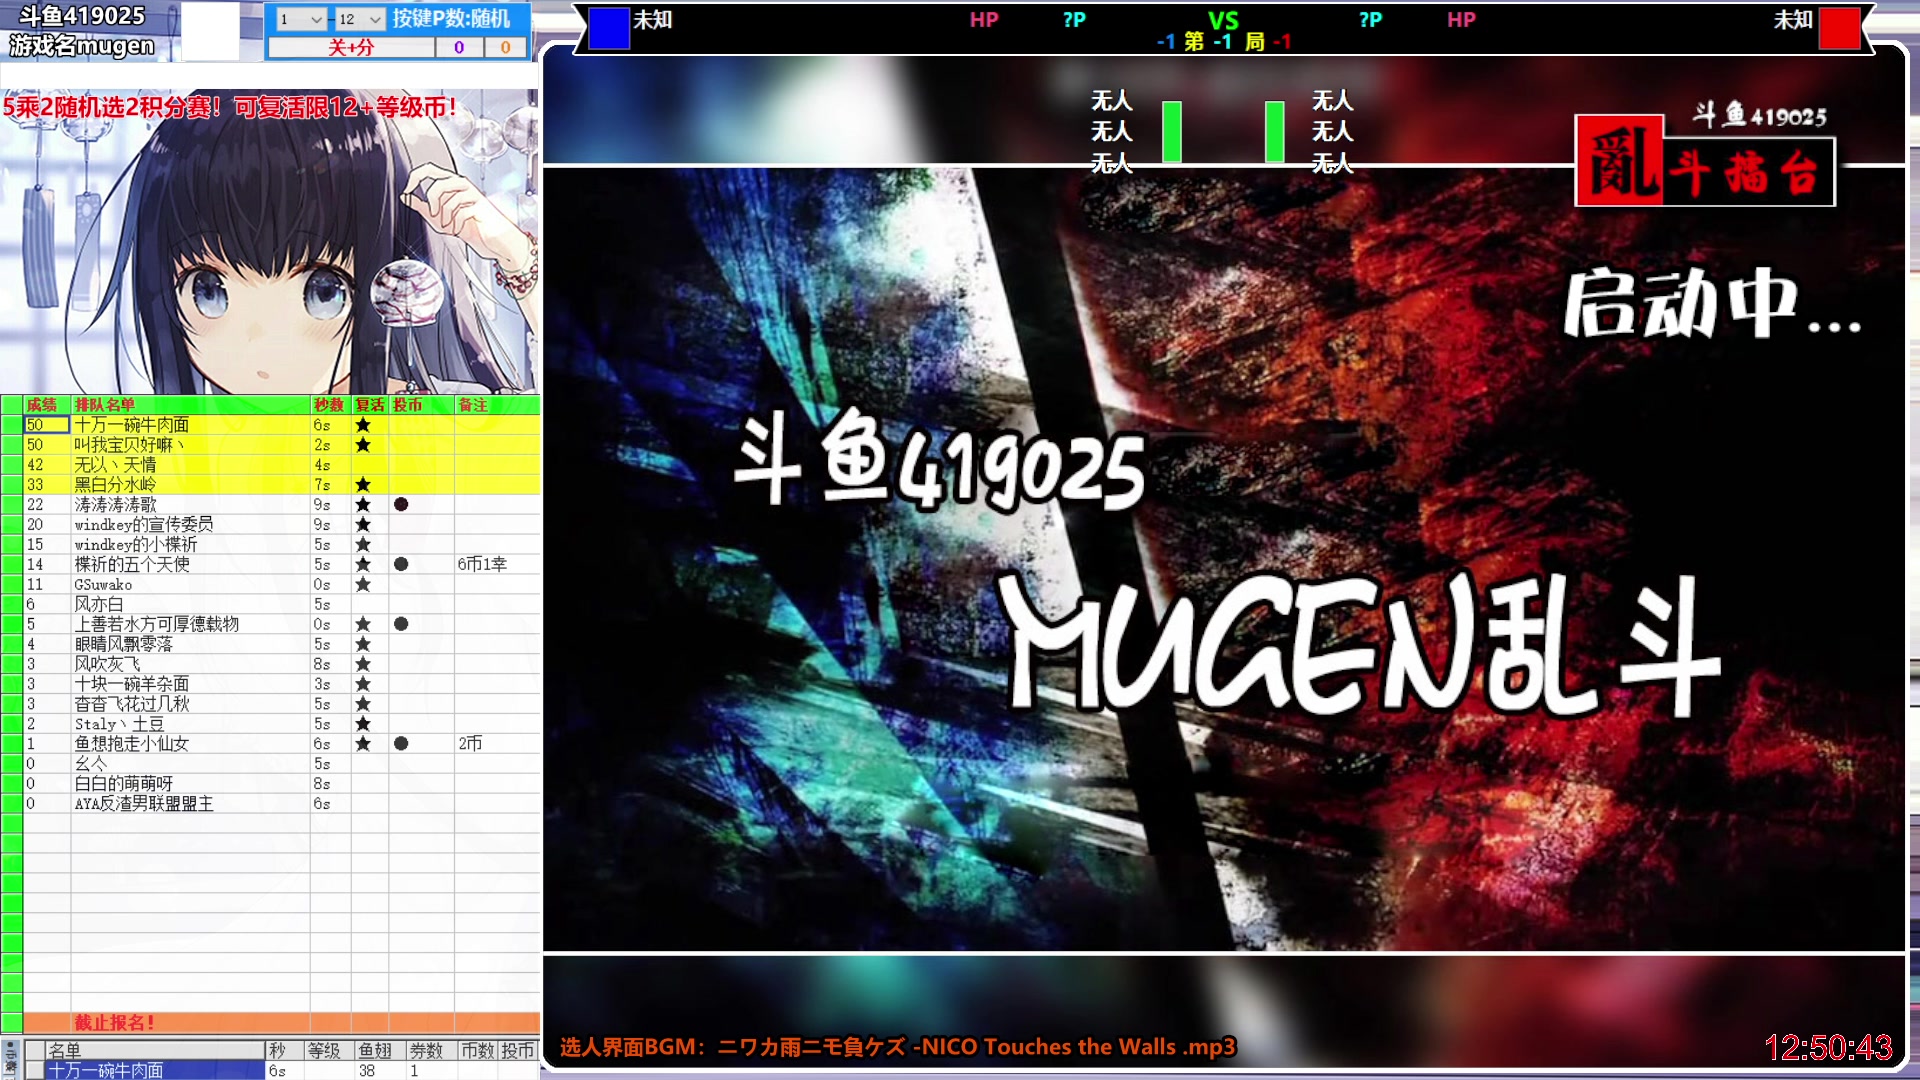Viewport: 1920px width, 1080px height.
Task: Toggle the revive star for 风吹灰飞
Action: pyautogui.click(x=363, y=664)
